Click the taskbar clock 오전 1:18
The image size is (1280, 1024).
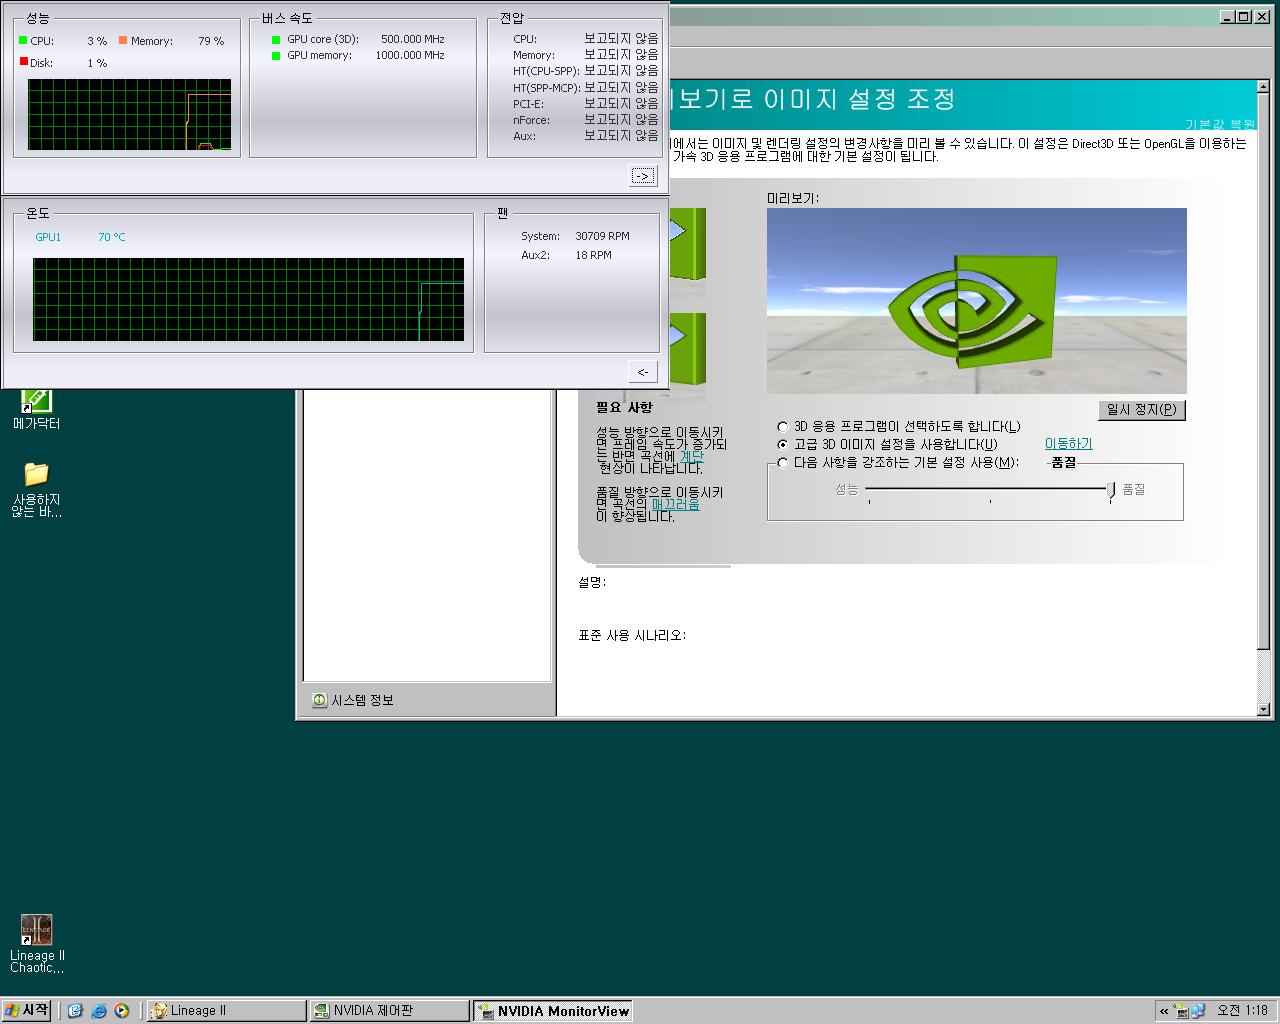coord(1242,1011)
